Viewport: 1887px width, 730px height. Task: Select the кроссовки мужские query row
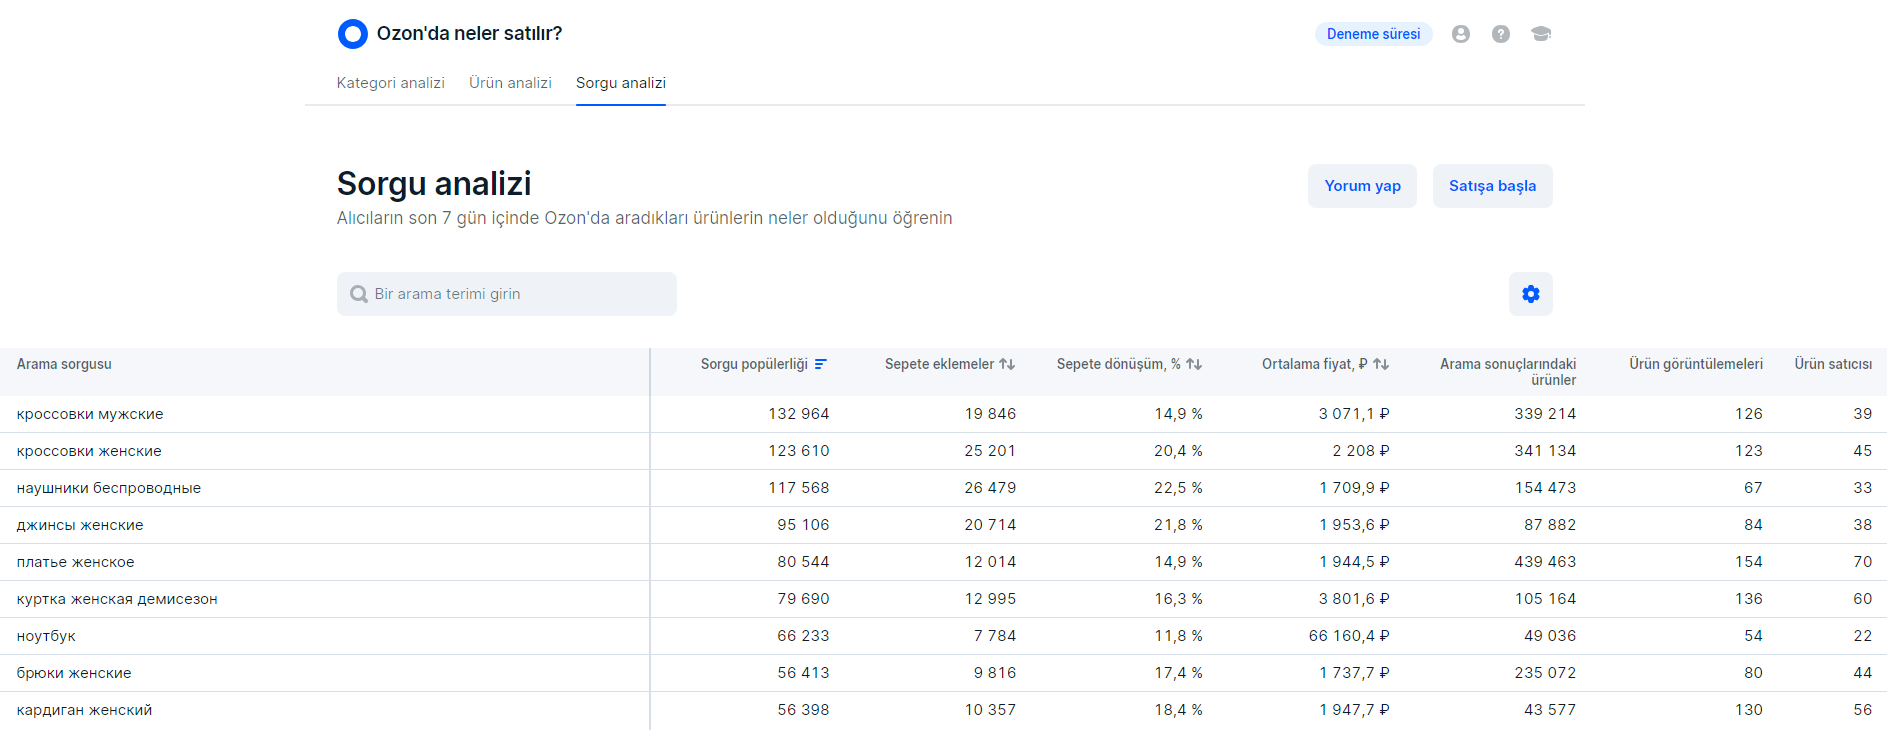coord(90,414)
